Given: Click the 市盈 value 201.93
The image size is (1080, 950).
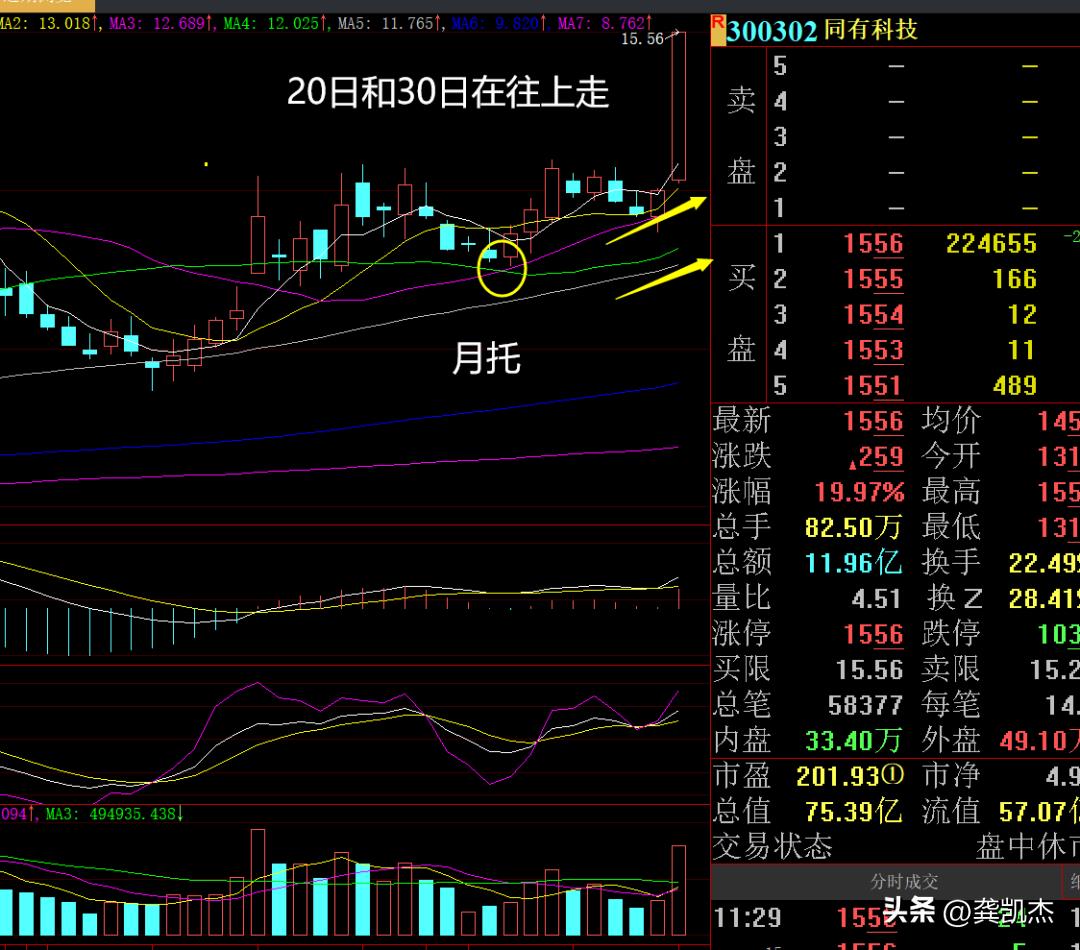Looking at the screenshot, I should (838, 776).
